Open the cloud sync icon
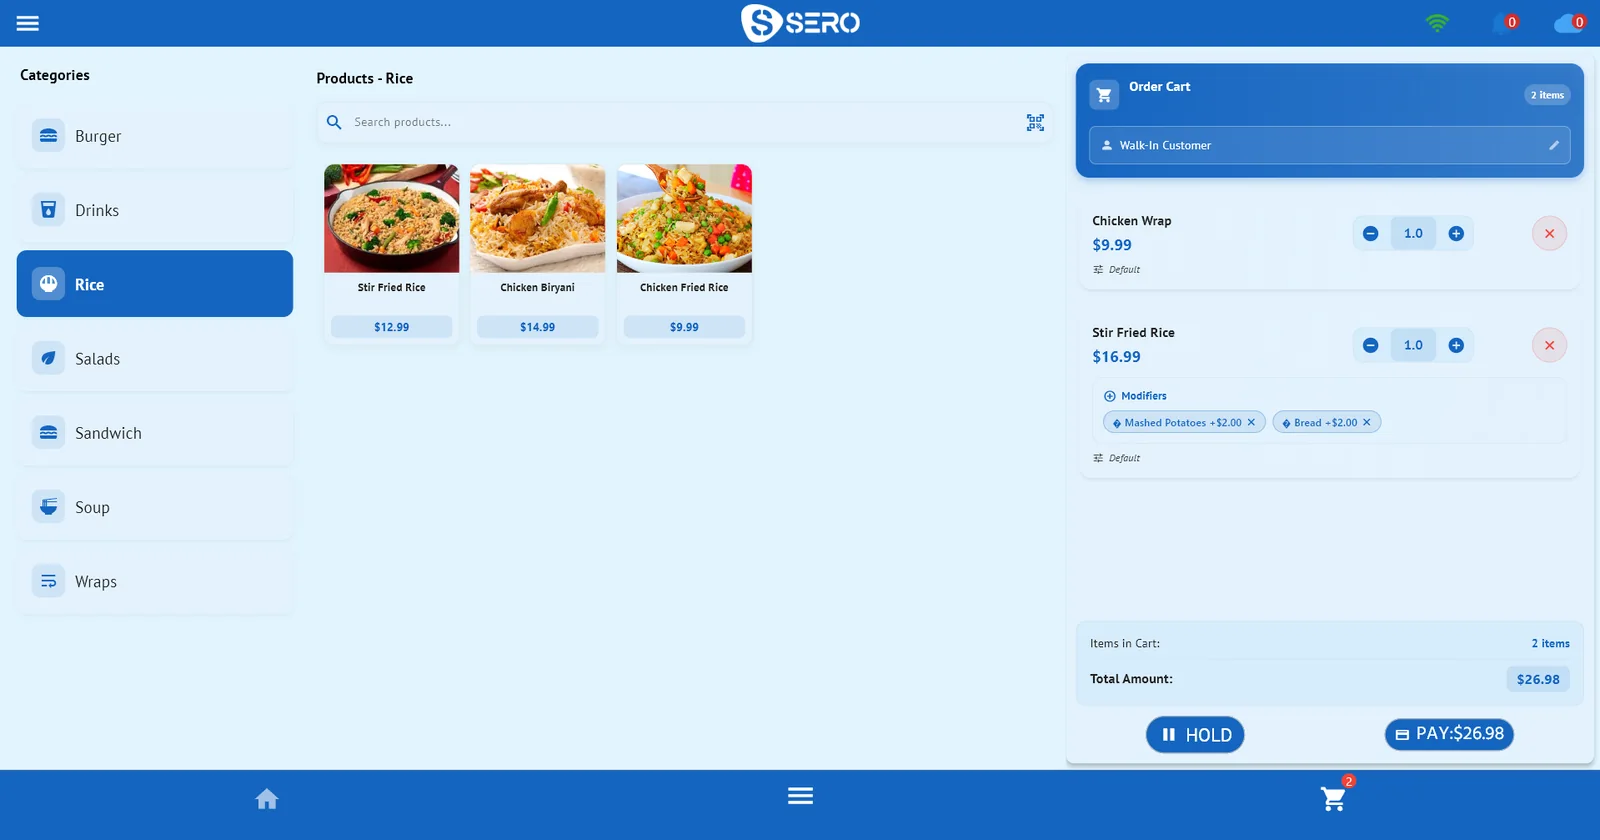The width and height of the screenshot is (1600, 840). click(1567, 23)
